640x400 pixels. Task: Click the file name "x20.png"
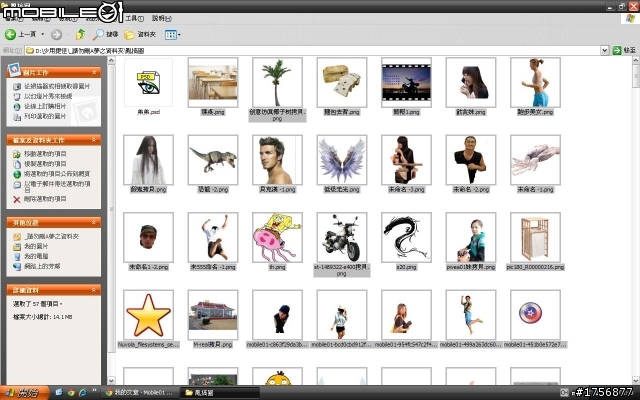406,267
